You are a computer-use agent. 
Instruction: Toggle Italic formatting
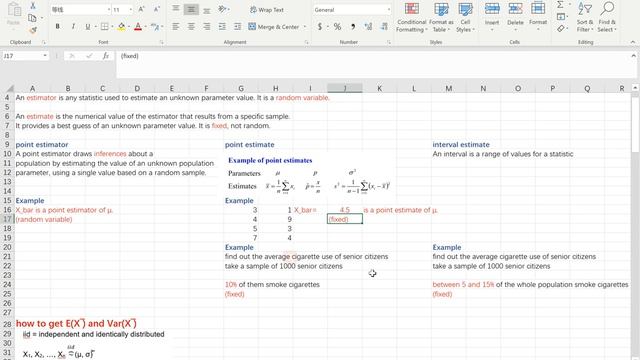(73, 27)
